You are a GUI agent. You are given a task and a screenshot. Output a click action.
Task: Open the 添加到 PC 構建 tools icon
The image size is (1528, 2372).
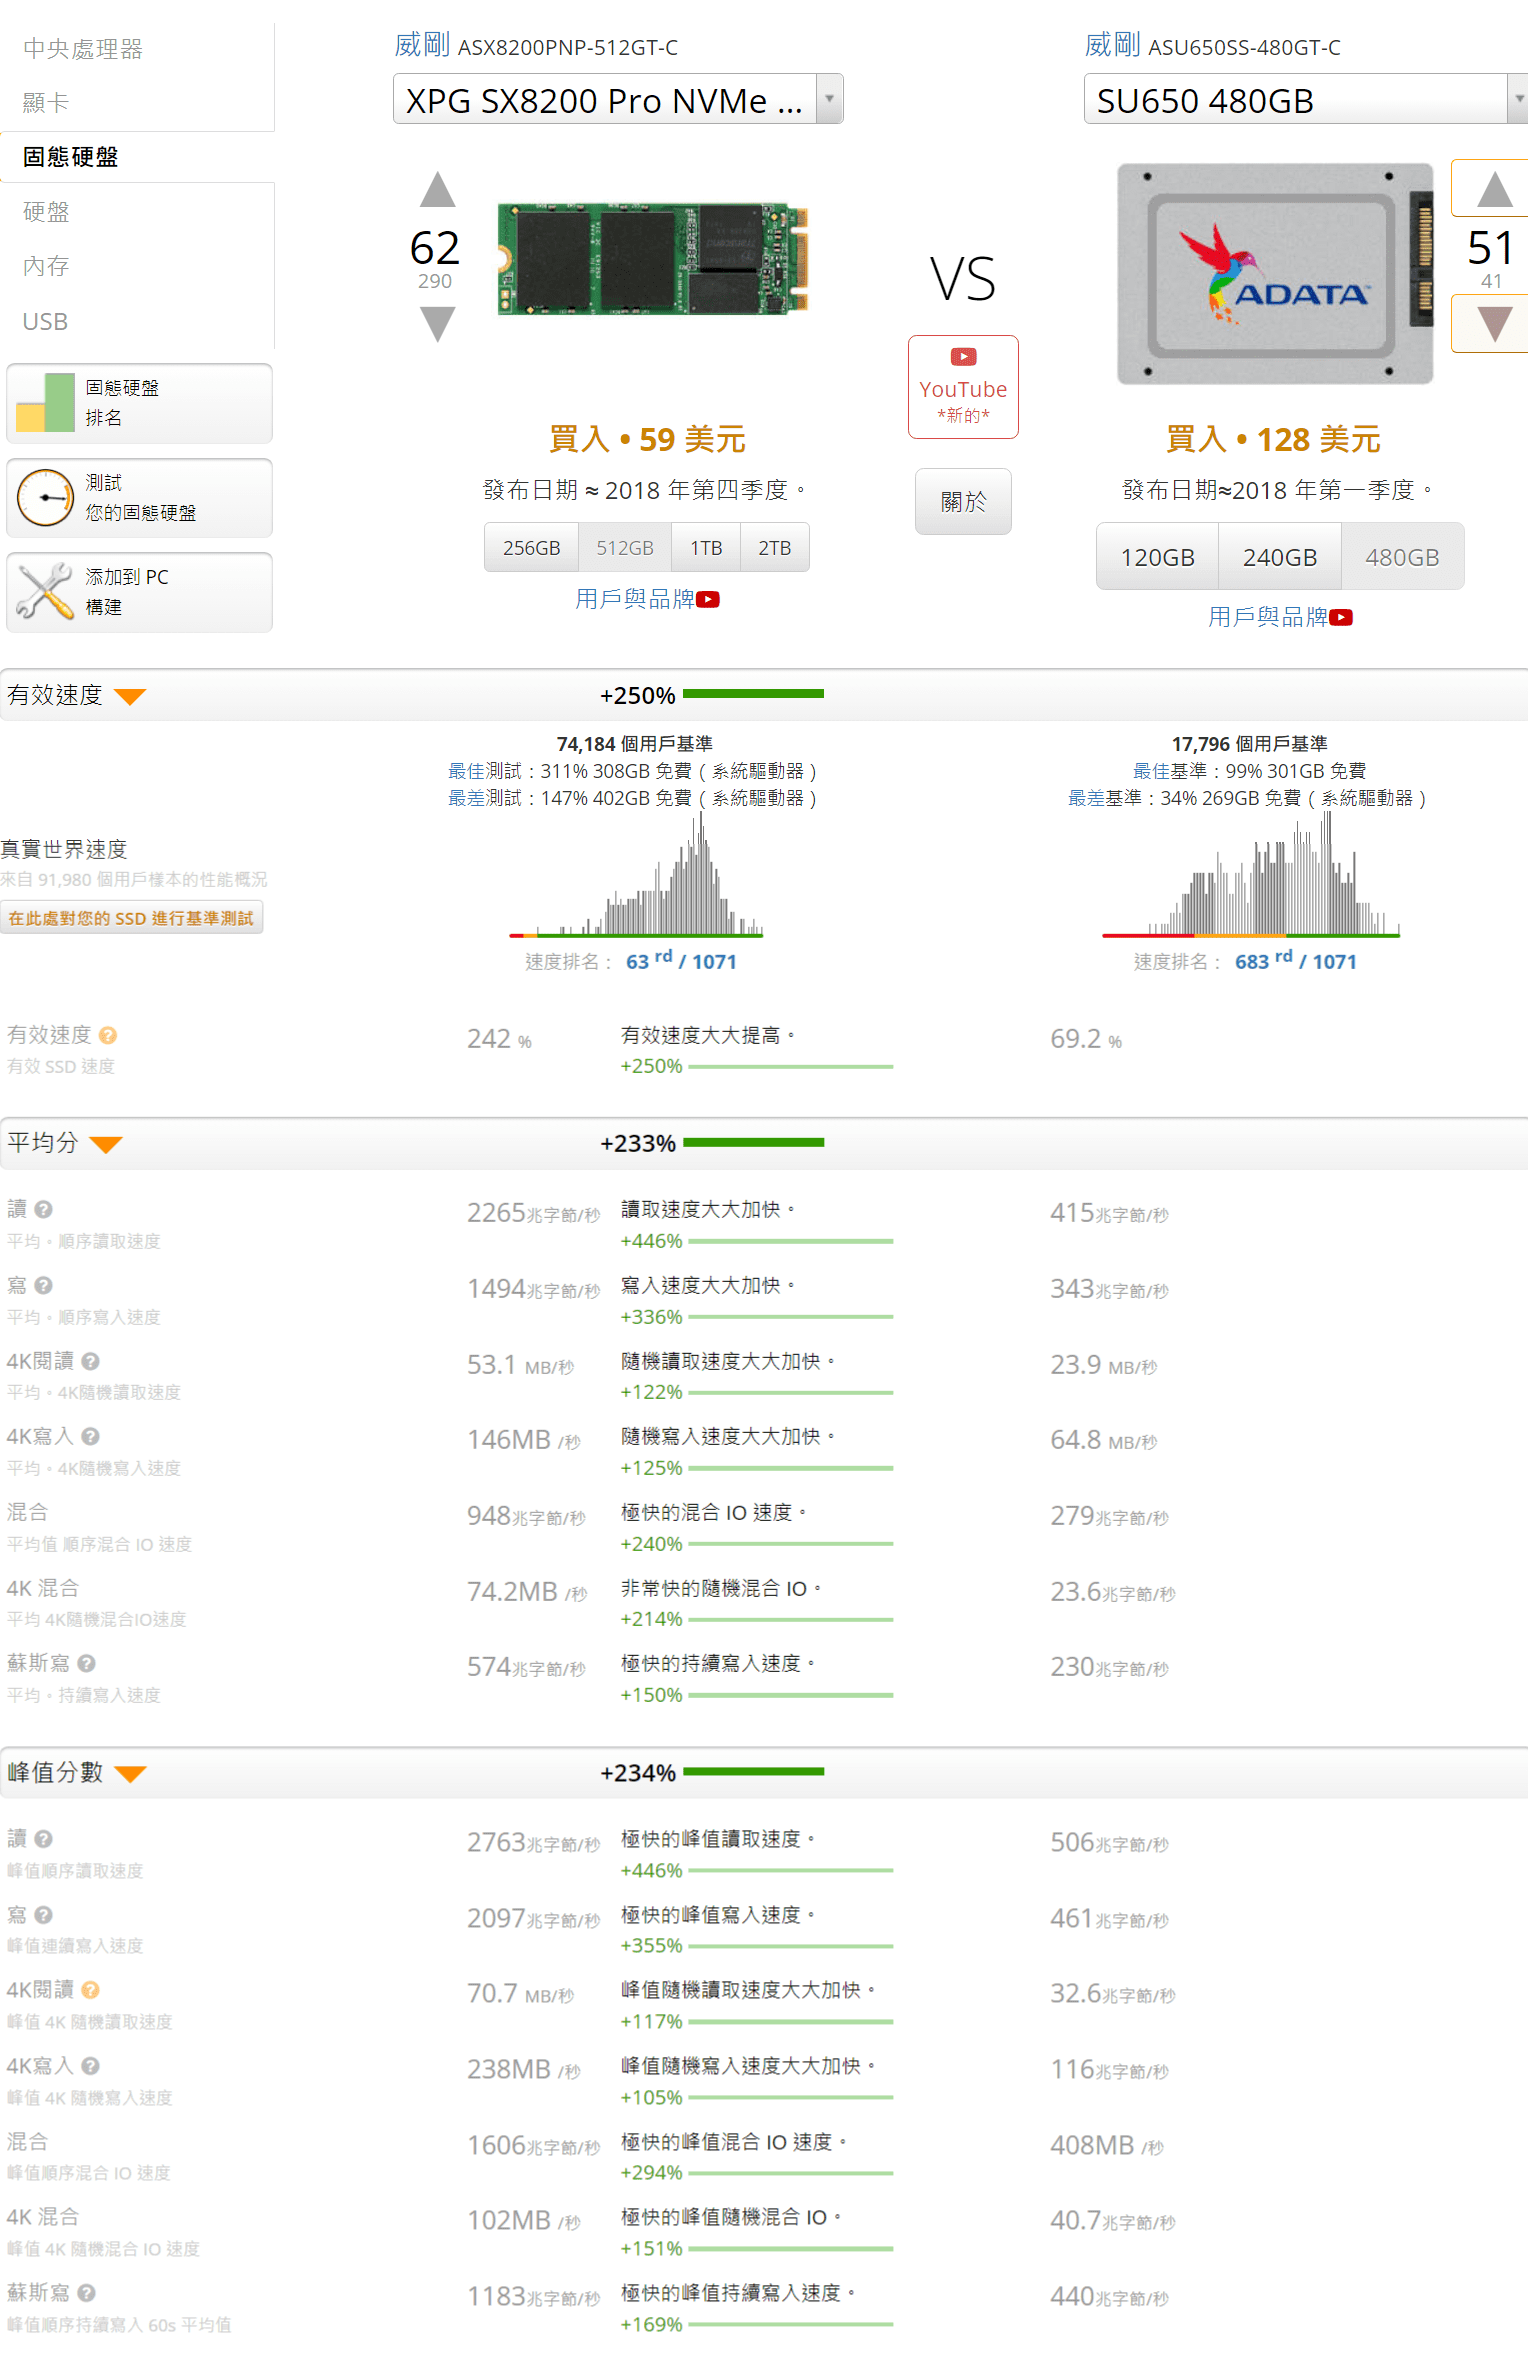45,591
